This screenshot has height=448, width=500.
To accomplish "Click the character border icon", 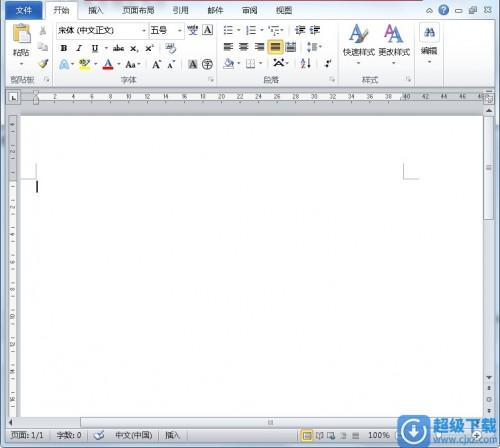I will click(x=207, y=30).
